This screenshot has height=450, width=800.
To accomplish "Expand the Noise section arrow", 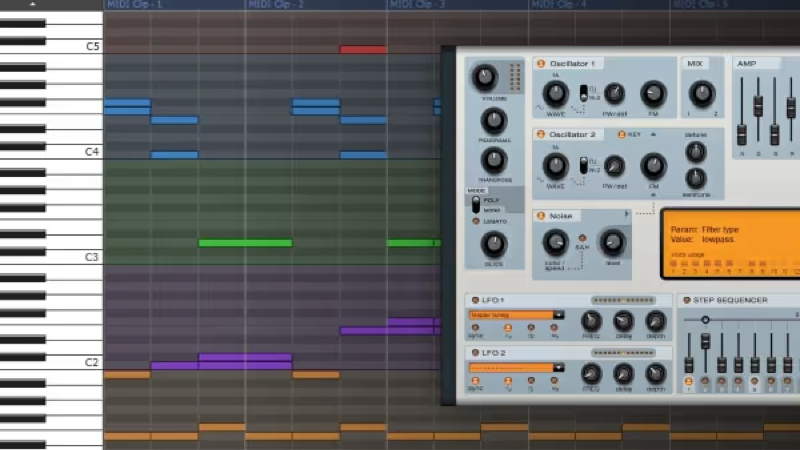I will point(627,214).
